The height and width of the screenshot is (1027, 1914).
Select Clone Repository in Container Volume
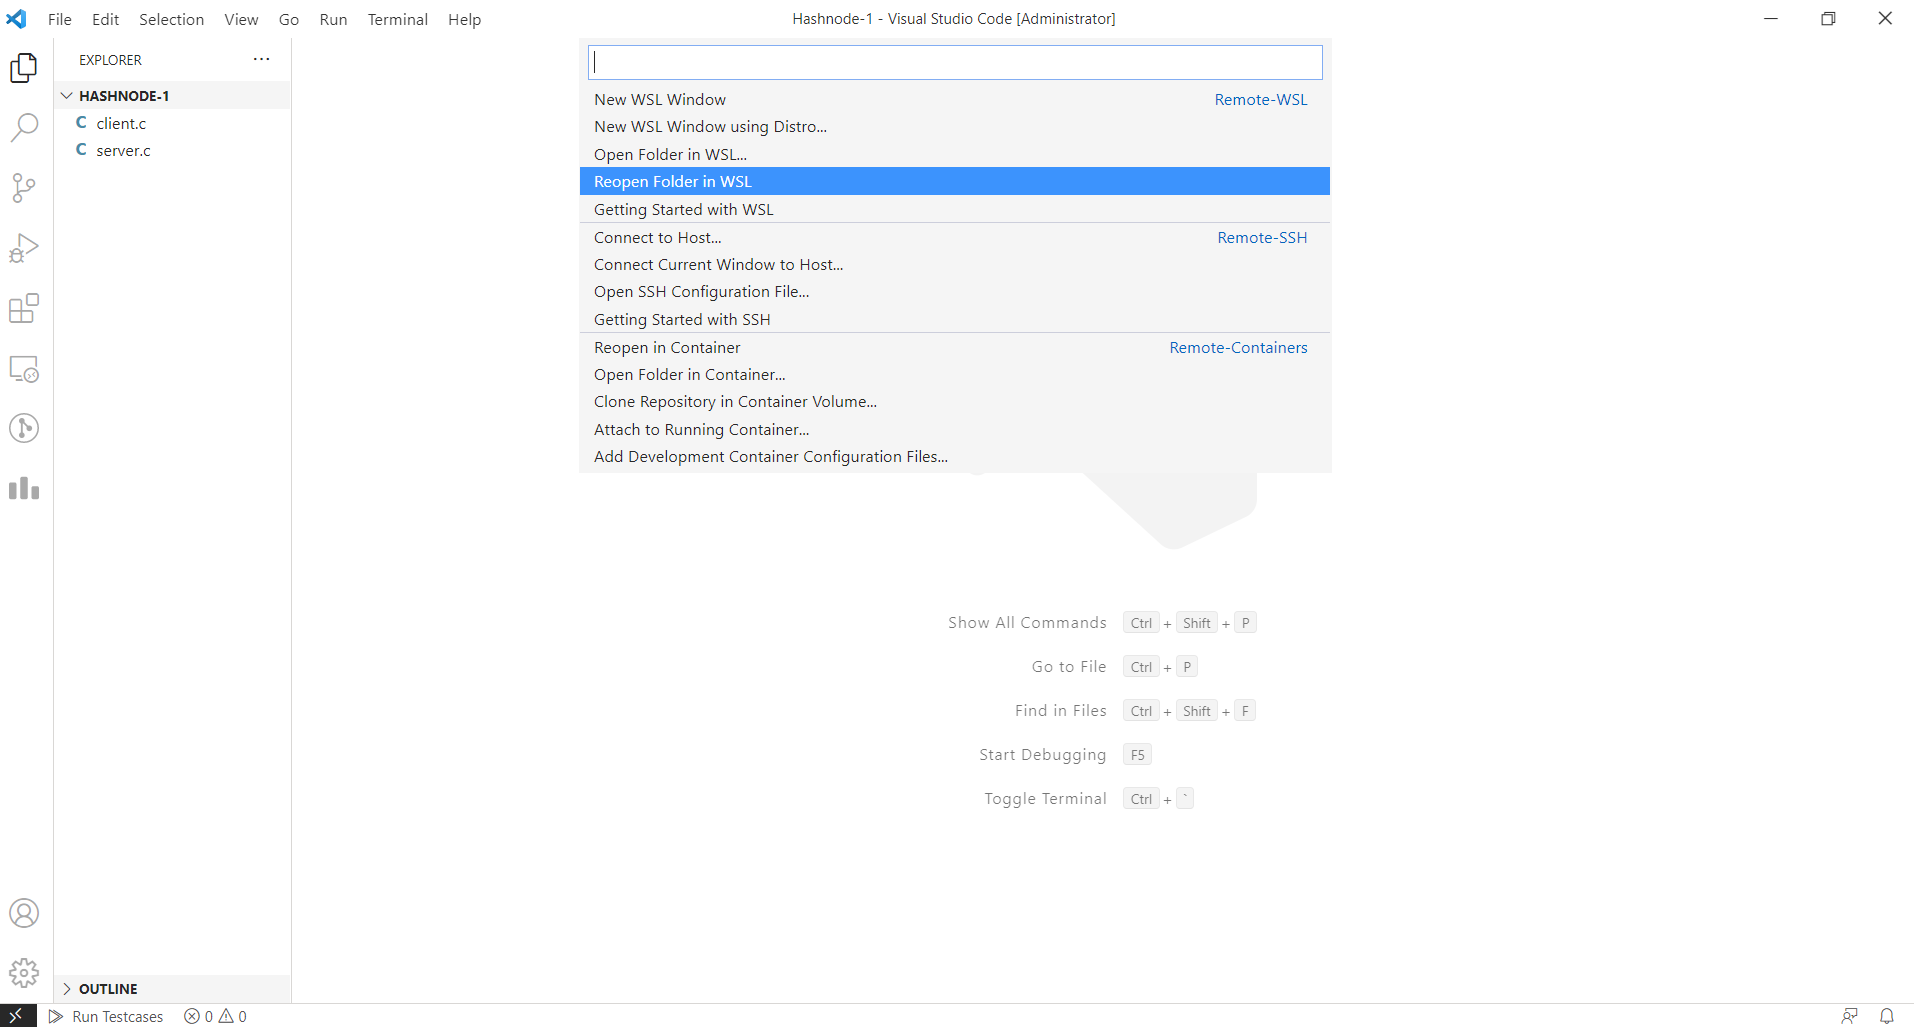955,402
